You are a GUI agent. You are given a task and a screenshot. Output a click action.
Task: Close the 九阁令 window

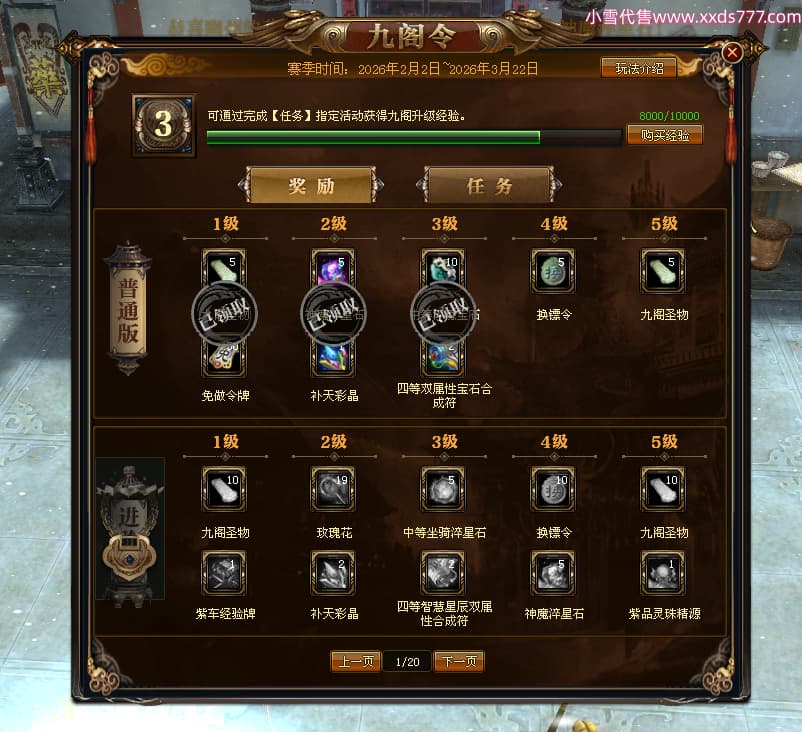pyautogui.click(x=732, y=52)
